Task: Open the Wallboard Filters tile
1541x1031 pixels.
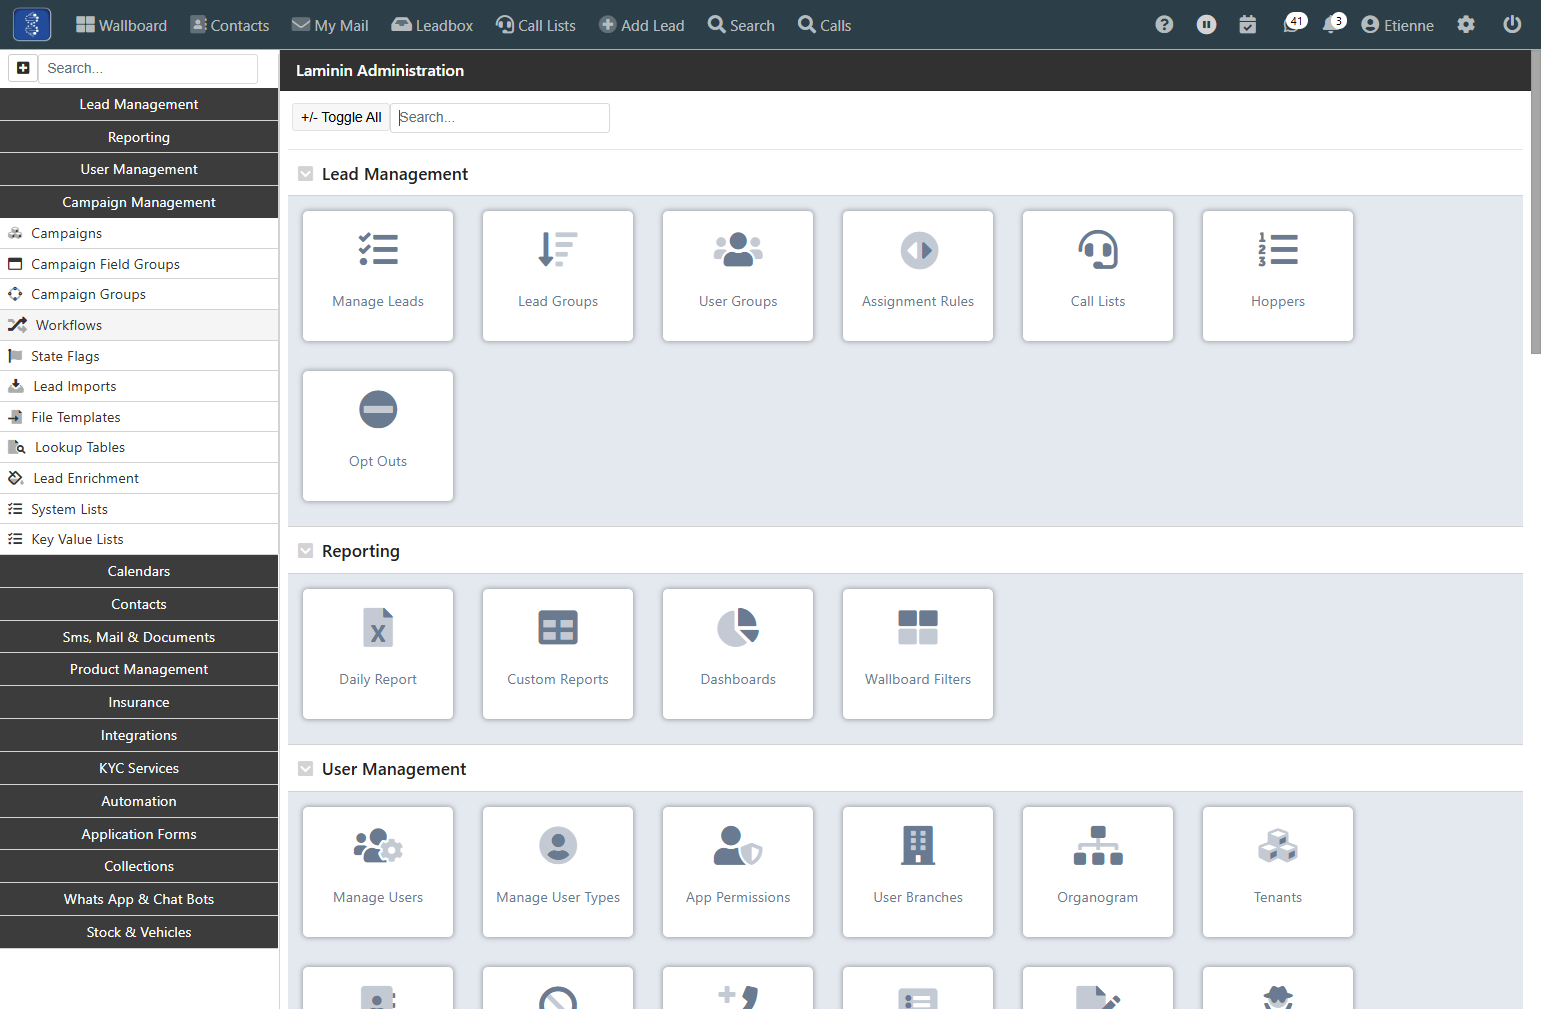Action: (918, 654)
